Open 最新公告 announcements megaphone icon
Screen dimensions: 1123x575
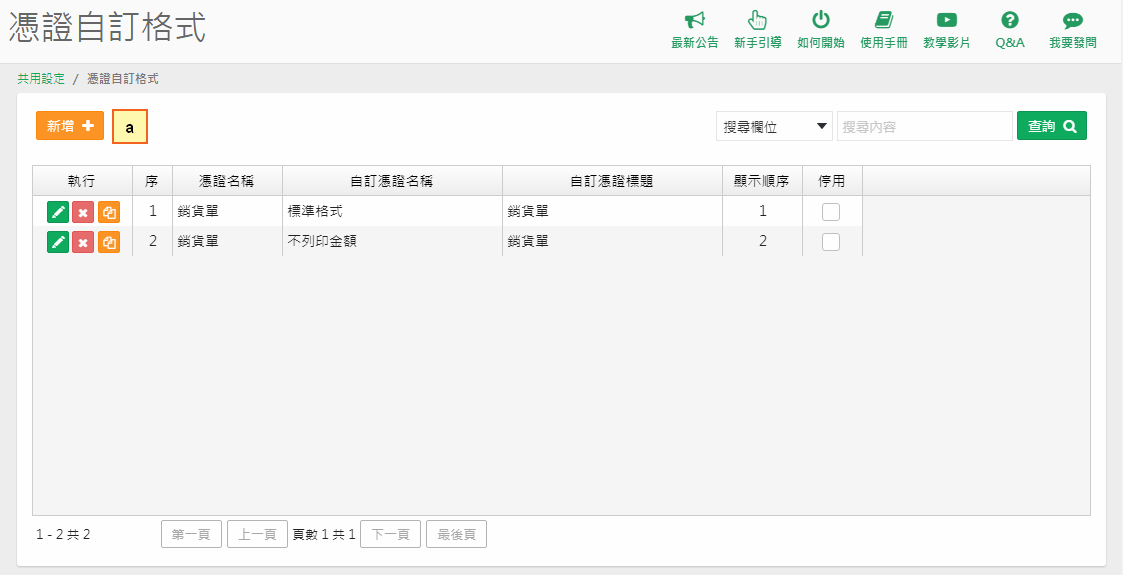coord(694,20)
